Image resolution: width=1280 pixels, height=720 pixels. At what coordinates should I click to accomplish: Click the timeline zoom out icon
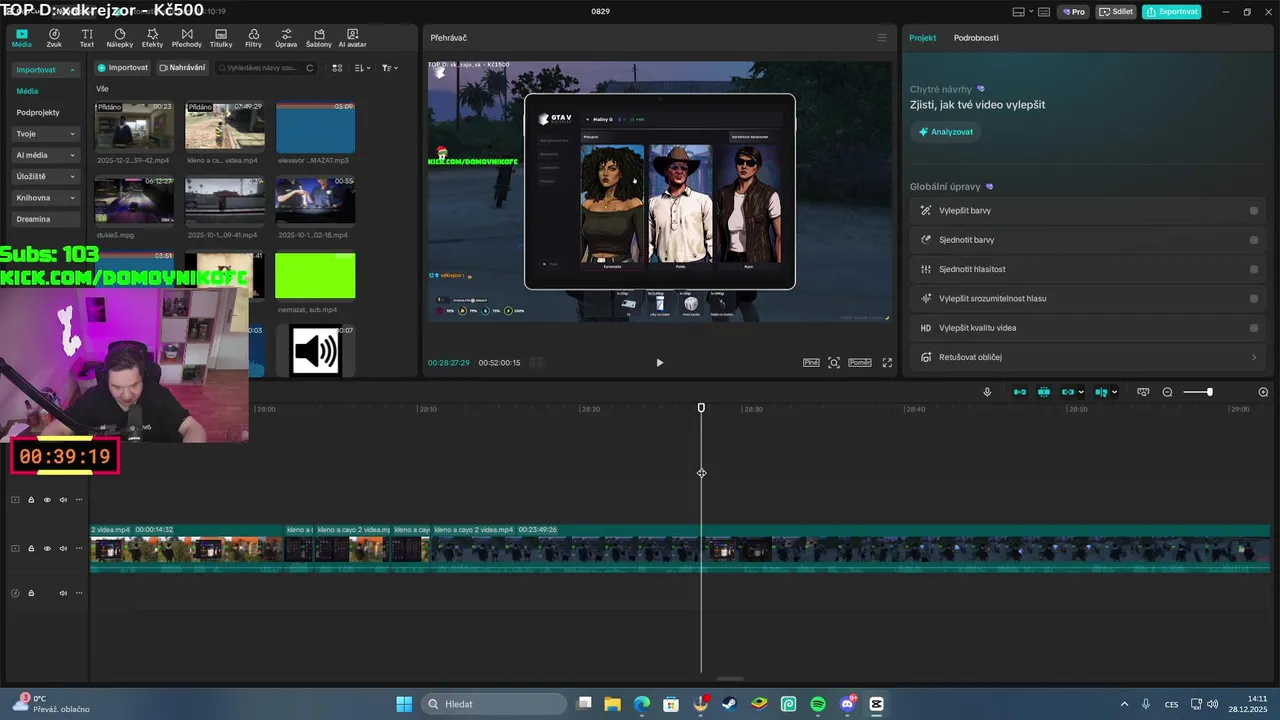pyautogui.click(x=1167, y=392)
